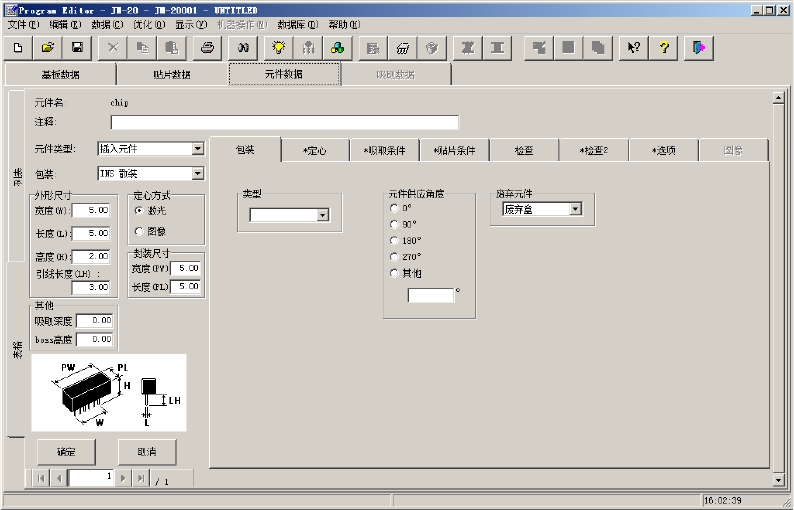The width and height of the screenshot is (794, 510).
Task: Expand the 元件类型 dropdown
Action: point(197,148)
